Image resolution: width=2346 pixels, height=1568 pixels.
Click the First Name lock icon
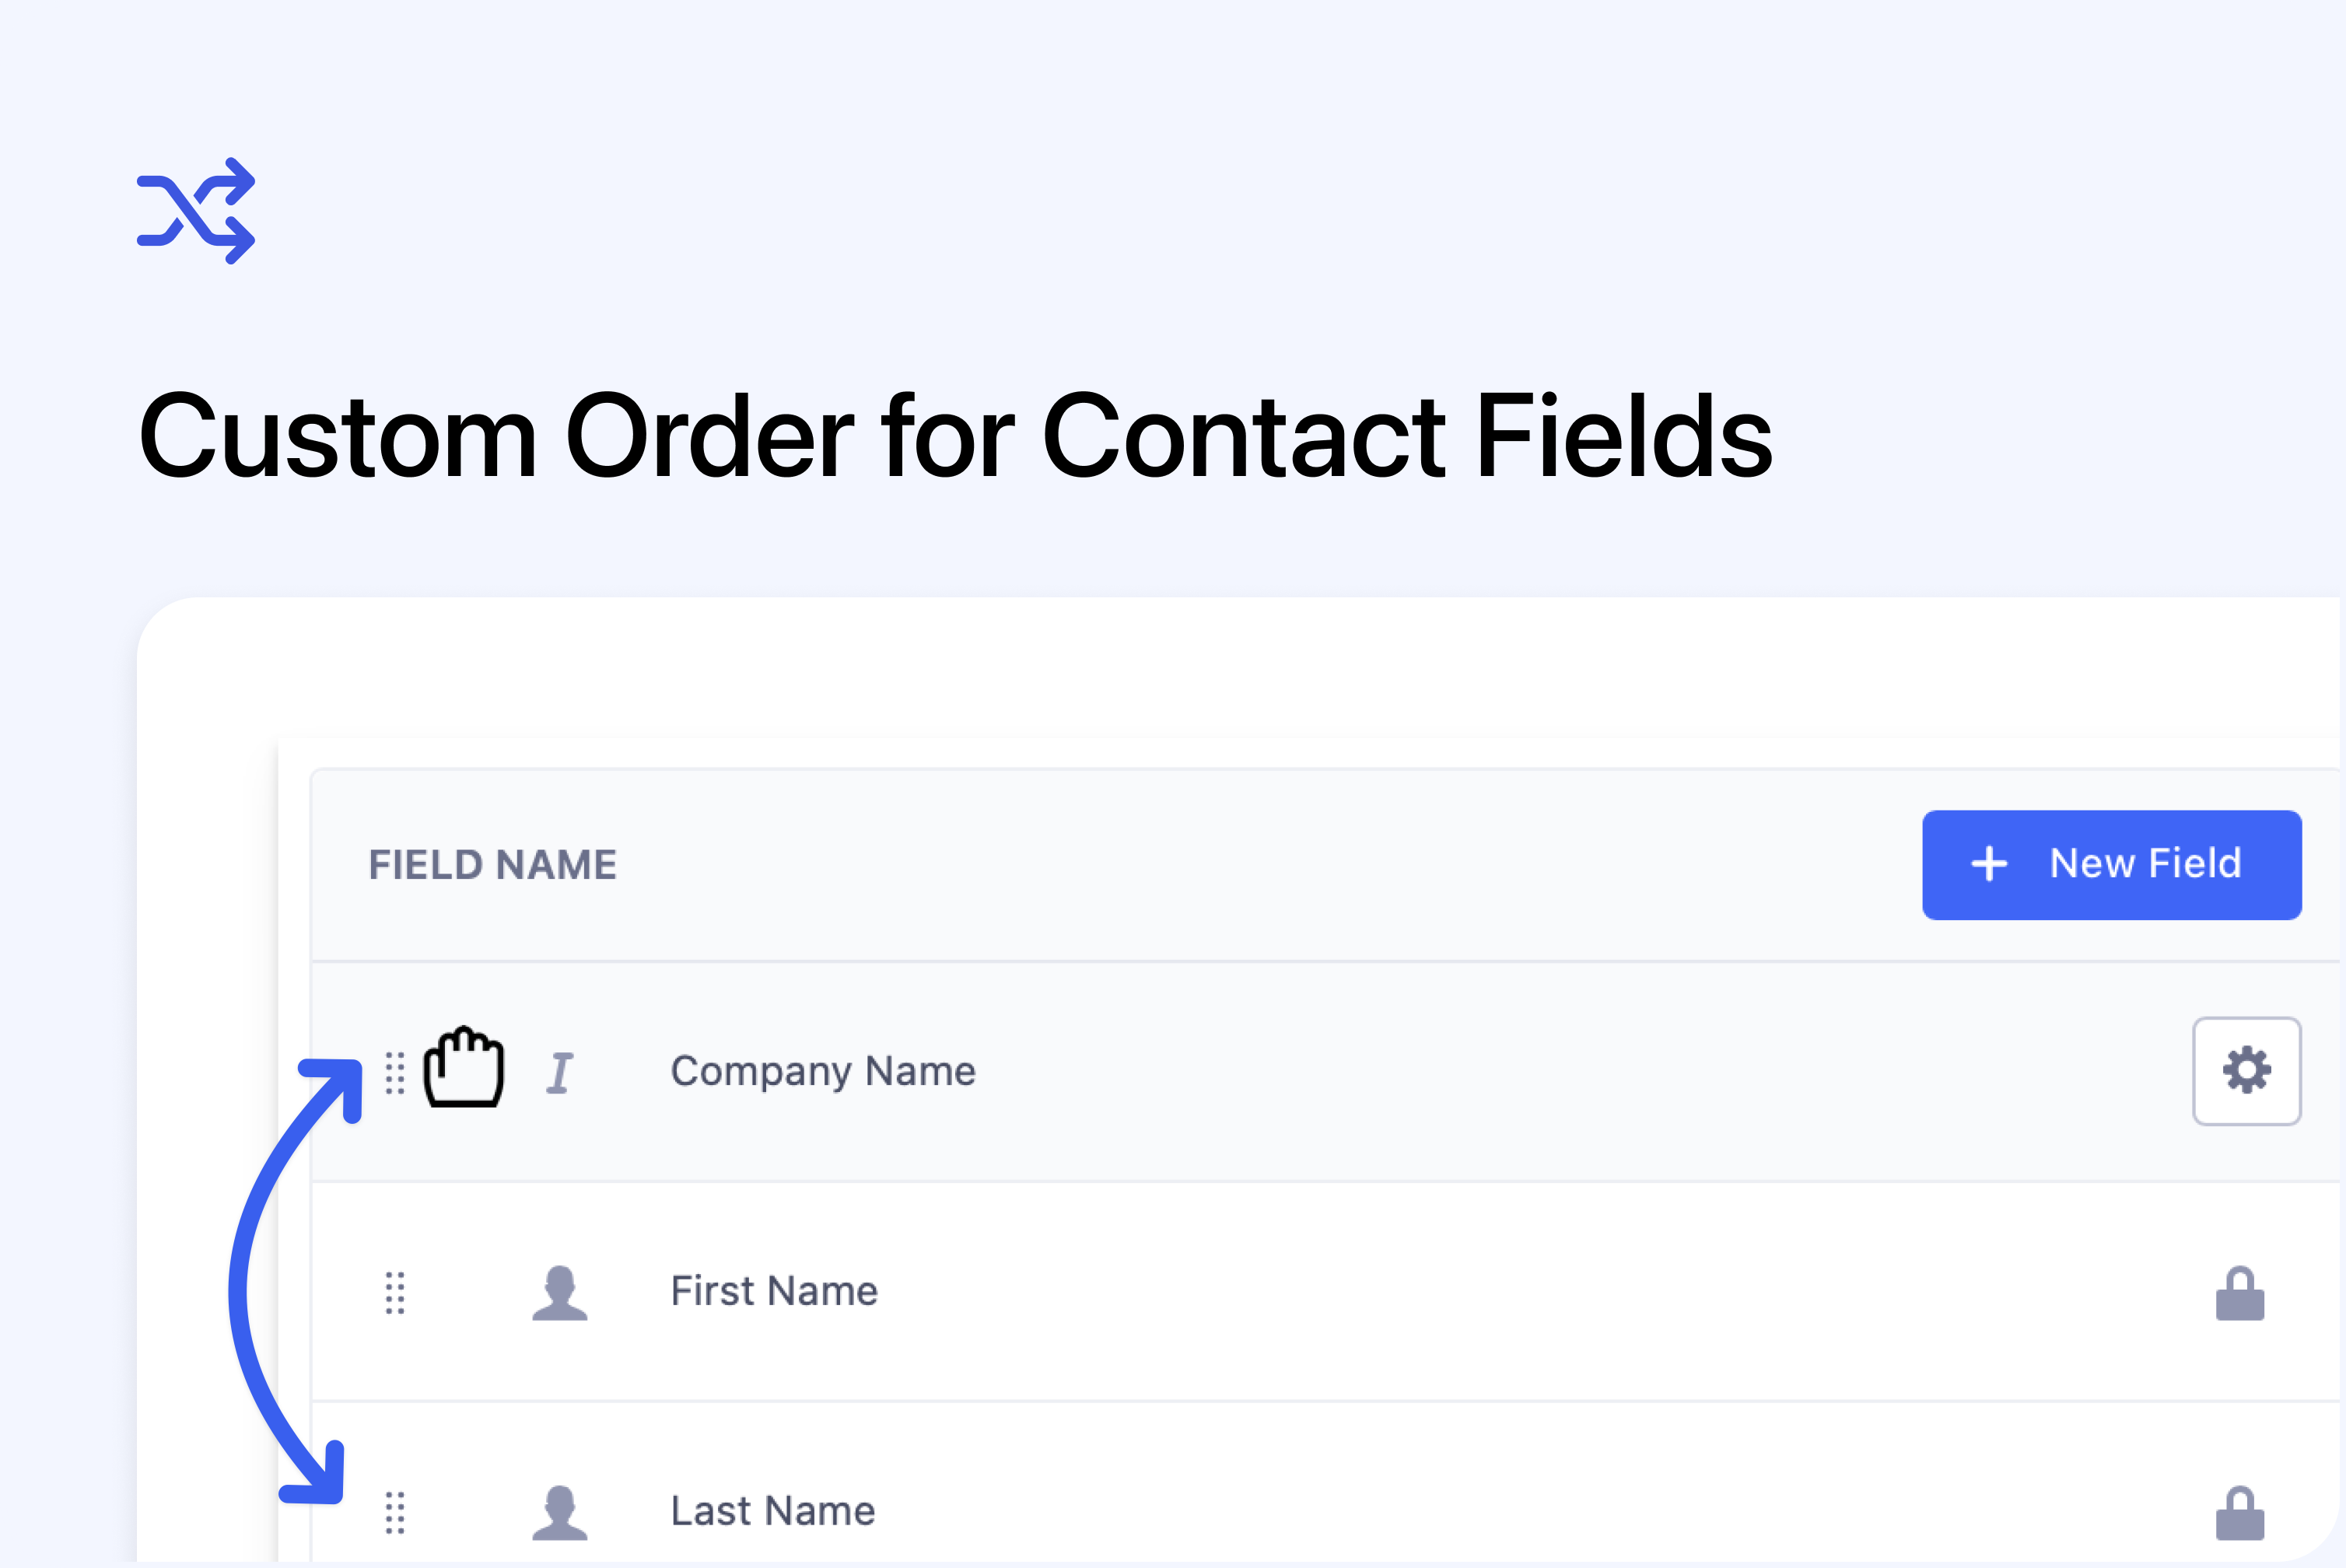[x=2240, y=1293]
